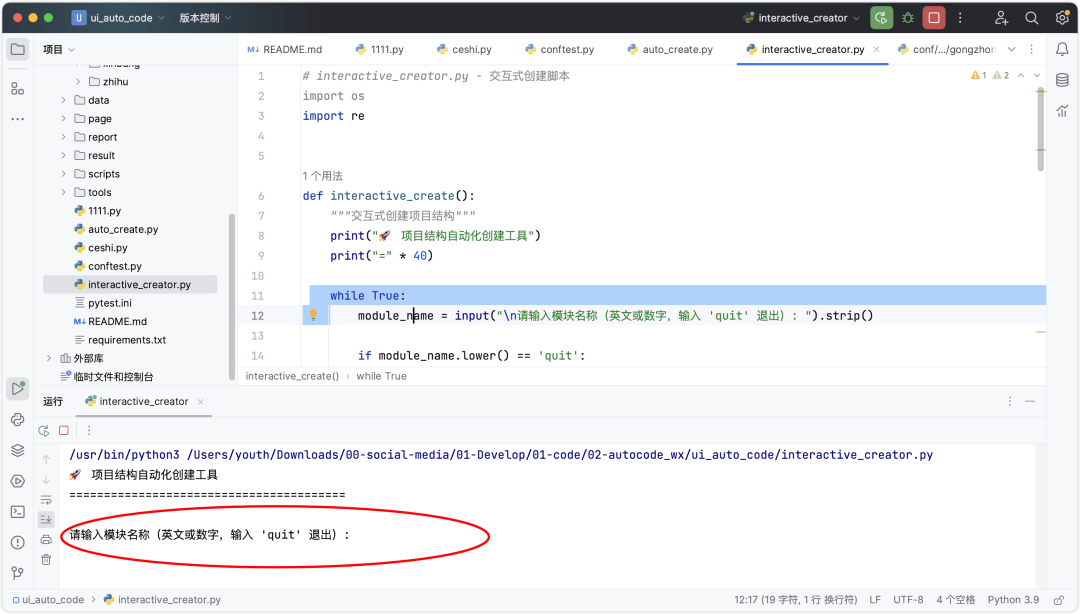Open Search Everywhere magnifier

(x=1031, y=18)
